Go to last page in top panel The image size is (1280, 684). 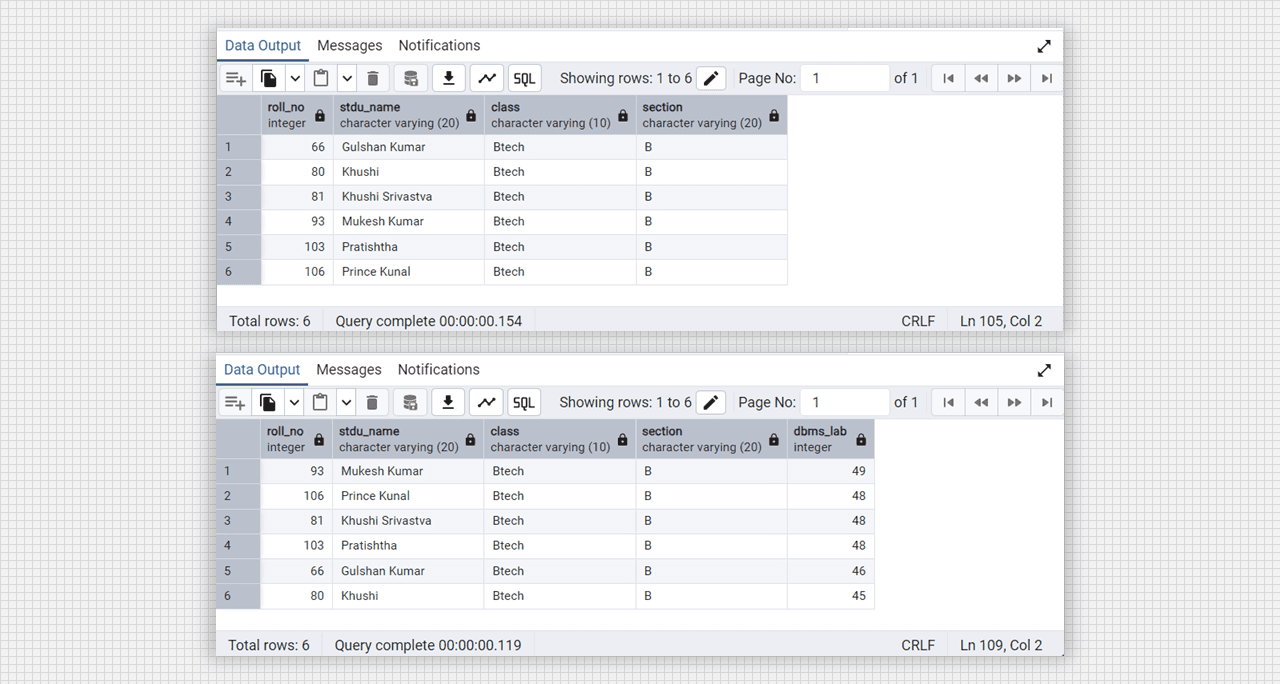pos(1046,78)
